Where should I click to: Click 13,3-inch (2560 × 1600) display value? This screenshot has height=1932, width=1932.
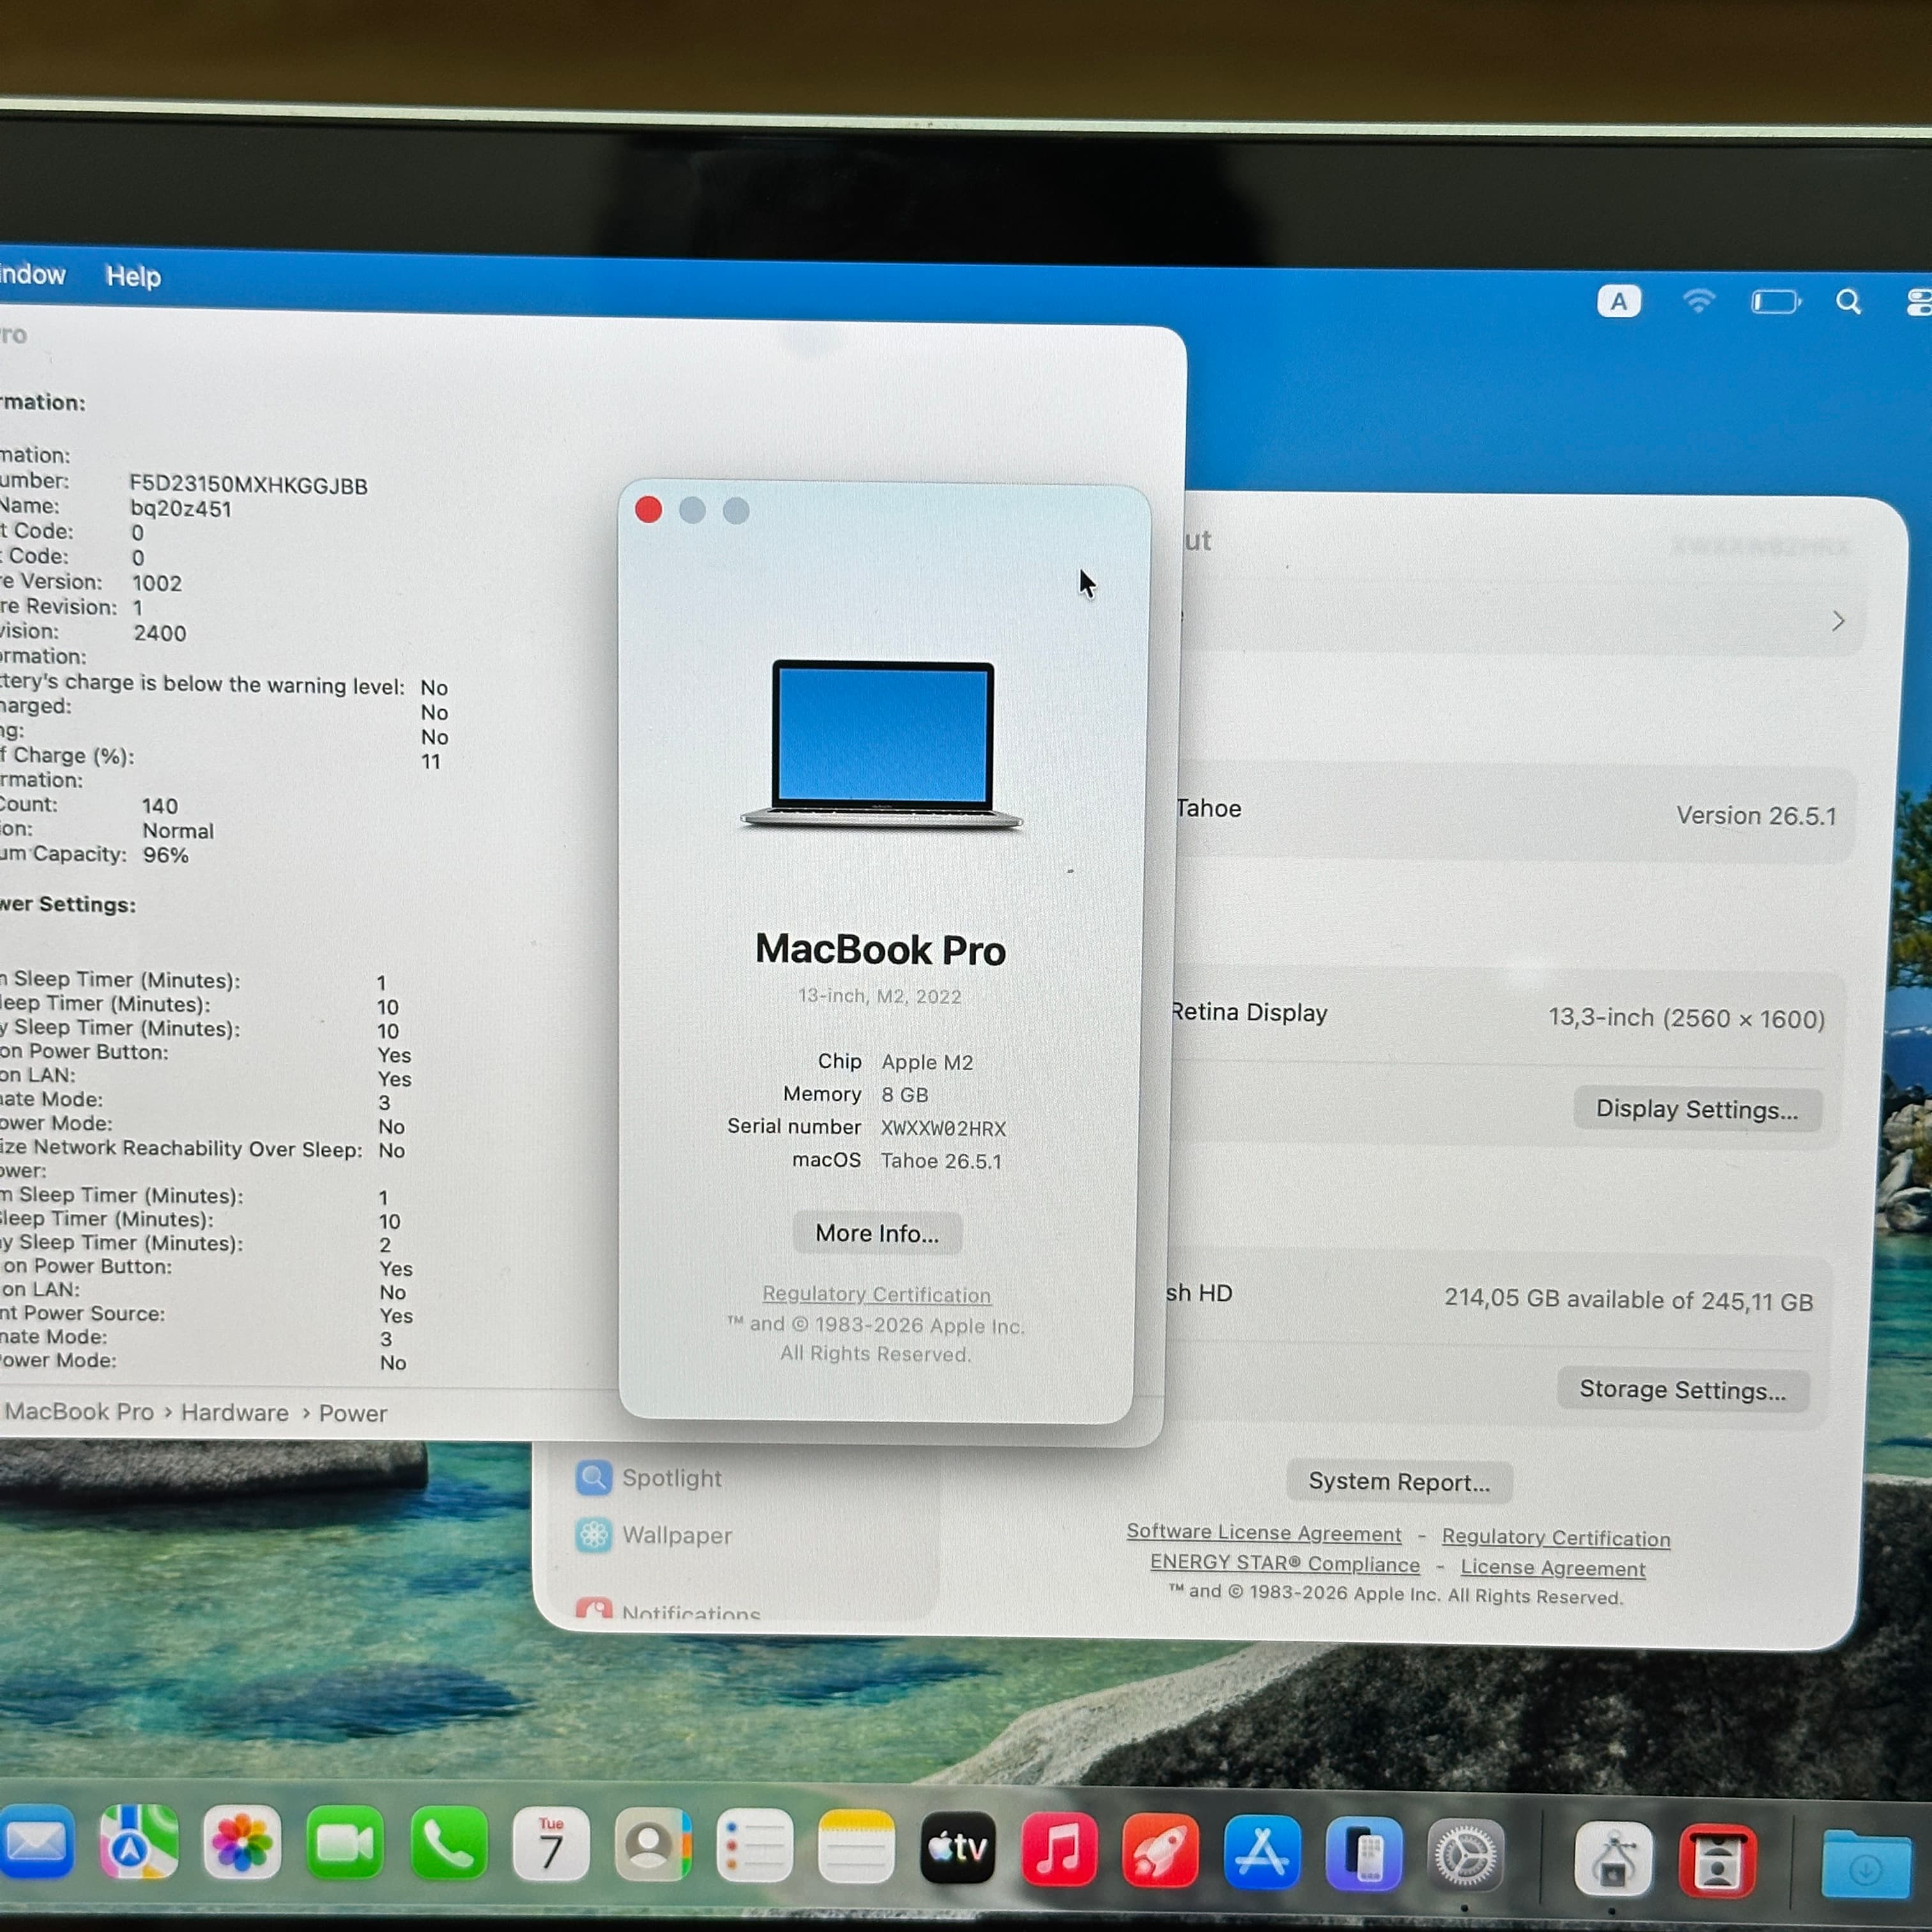pyautogui.click(x=1687, y=1018)
